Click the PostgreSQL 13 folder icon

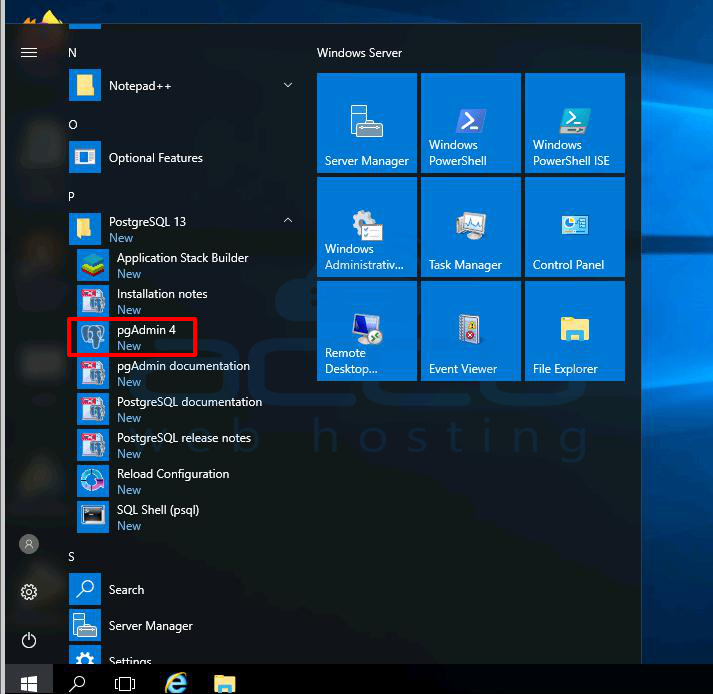[x=85, y=229]
